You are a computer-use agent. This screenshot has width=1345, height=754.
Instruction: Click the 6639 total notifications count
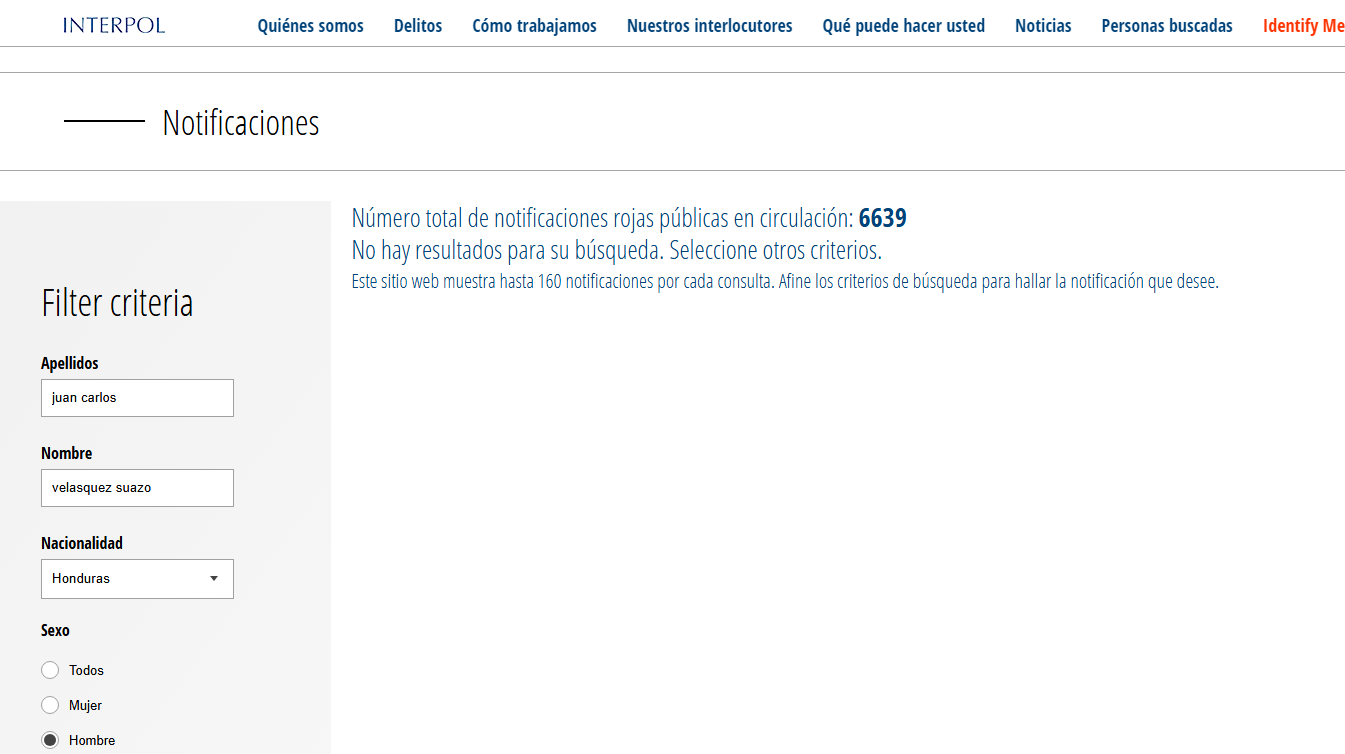click(882, 219)
